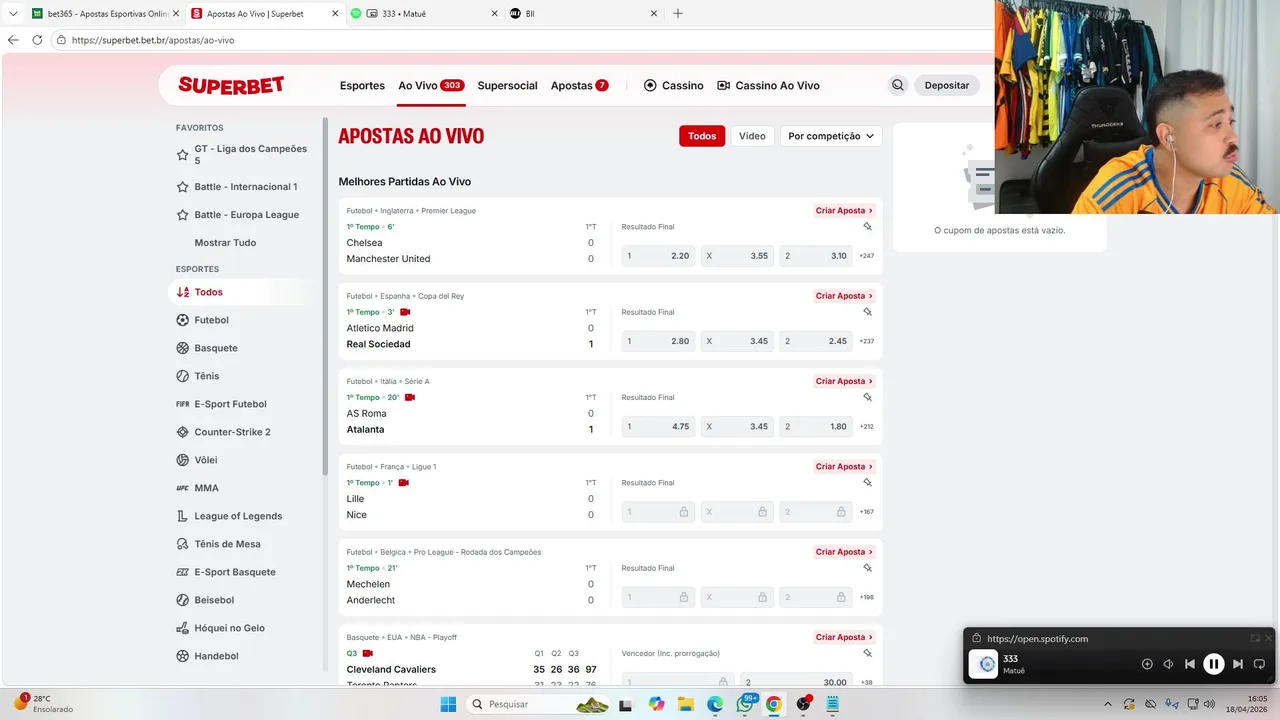Add 333 to library in Spotify mini player
1280x720 pixels.
pos(1147,664)
